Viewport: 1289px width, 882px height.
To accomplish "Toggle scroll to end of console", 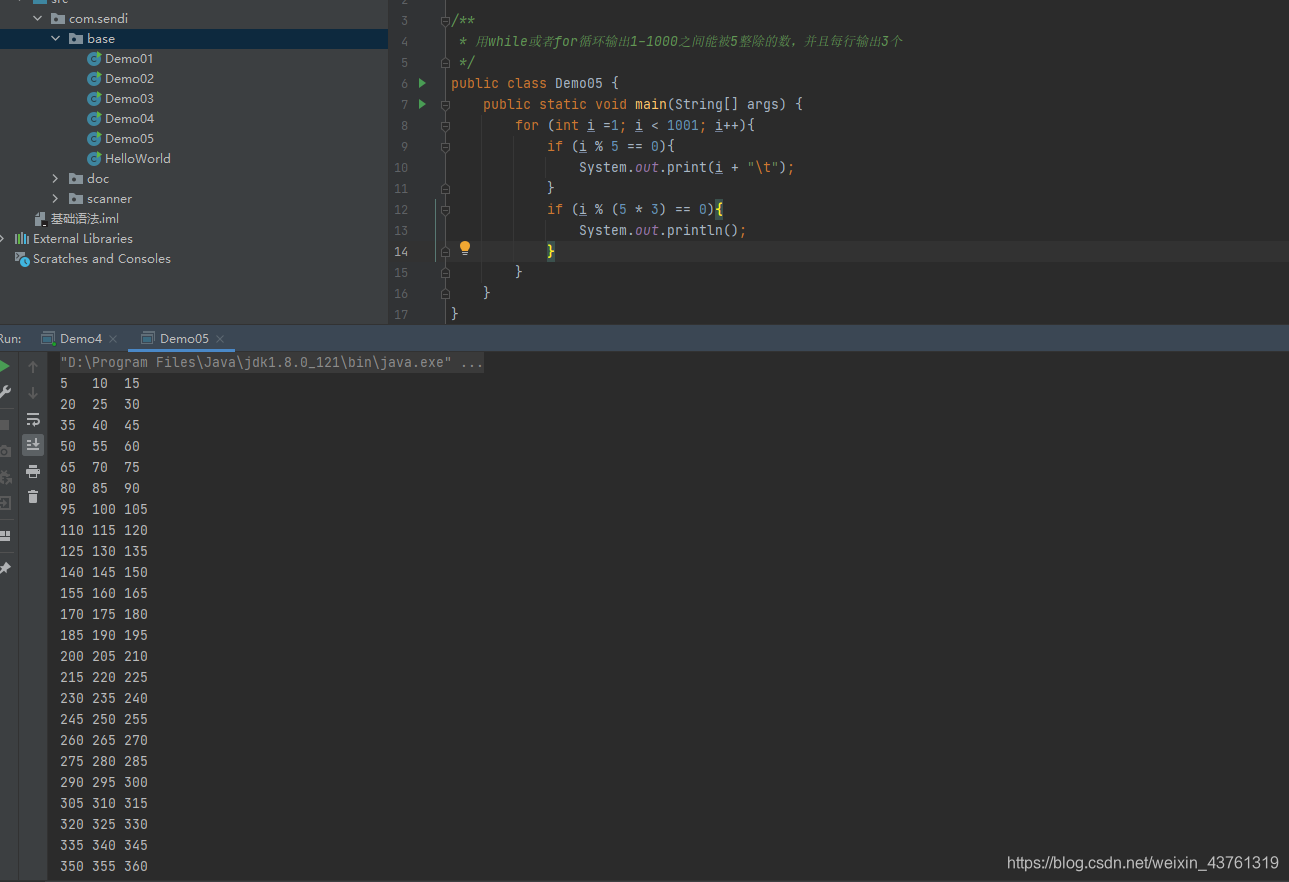I will pyautogui.click(x=33, y=444).
